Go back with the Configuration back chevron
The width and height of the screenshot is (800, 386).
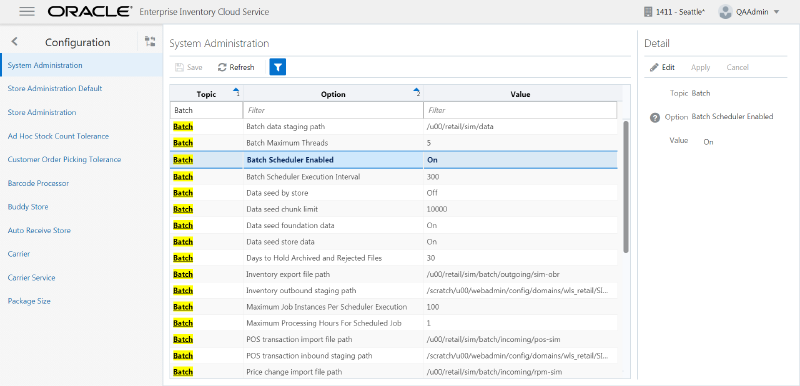coord(15,42)
